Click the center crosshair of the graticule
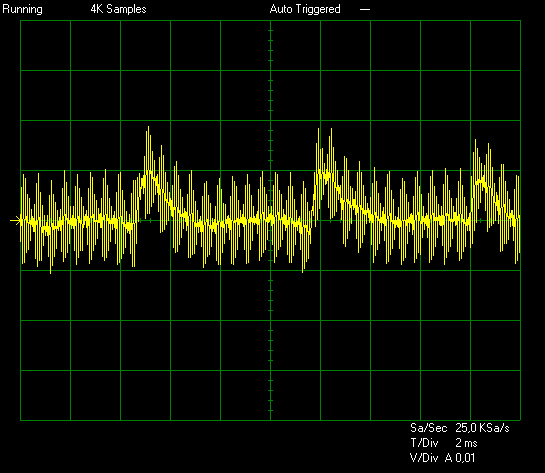Screen dimensions: 545x473 (x=270, y=220)
